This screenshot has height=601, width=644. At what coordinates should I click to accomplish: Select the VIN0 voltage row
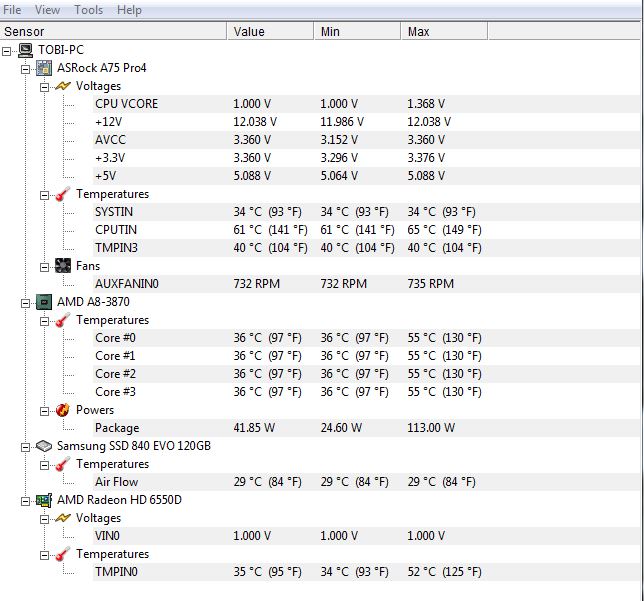click(x=366, y=536)
